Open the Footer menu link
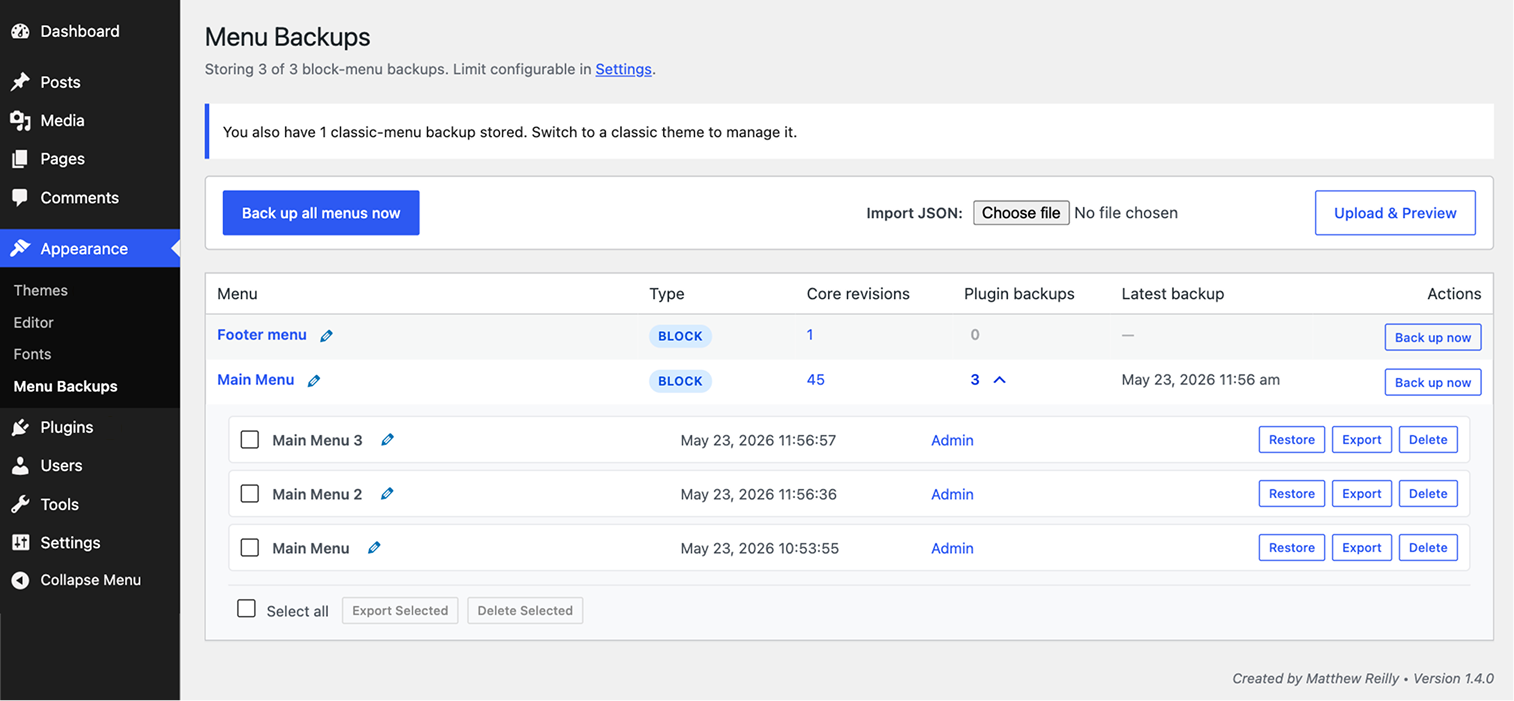This screenshot has width=1514, height=701. click(262, 335)
